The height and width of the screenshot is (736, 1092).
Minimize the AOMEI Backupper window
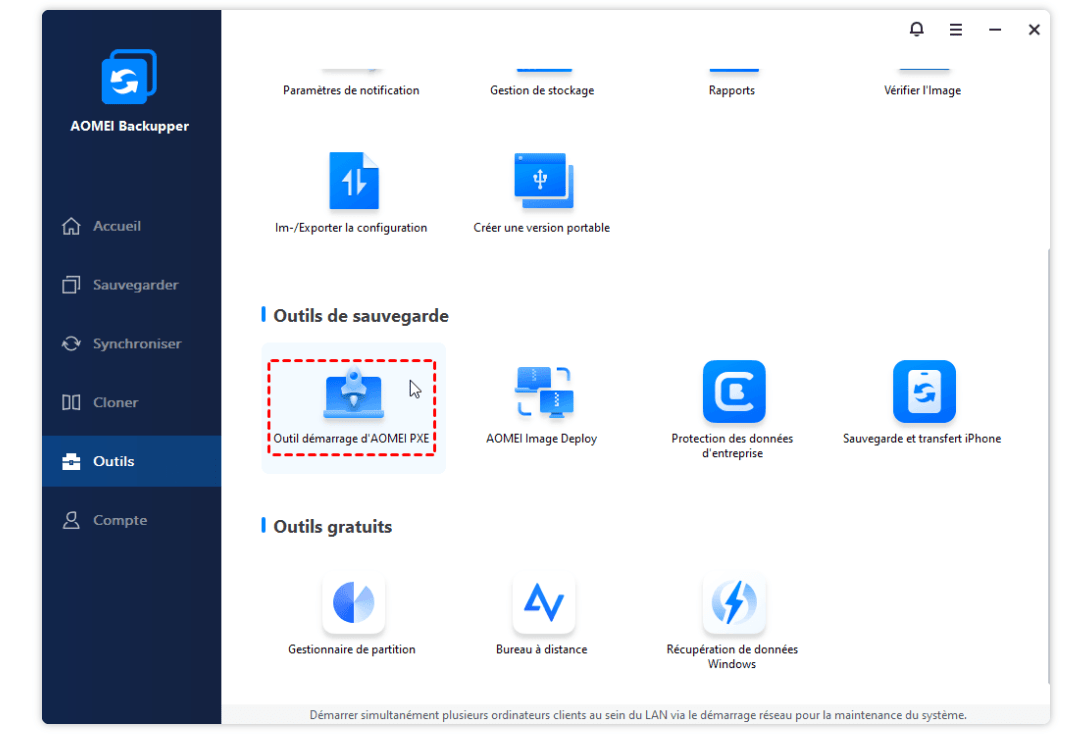click(994, 29)
